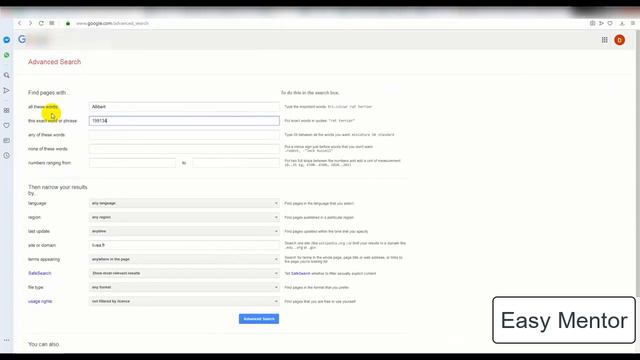The height and width of the screenshot is (360, 640).
Task: Open the SafeSearch label link
Action: pyautogui.click(x=40, y=273)
